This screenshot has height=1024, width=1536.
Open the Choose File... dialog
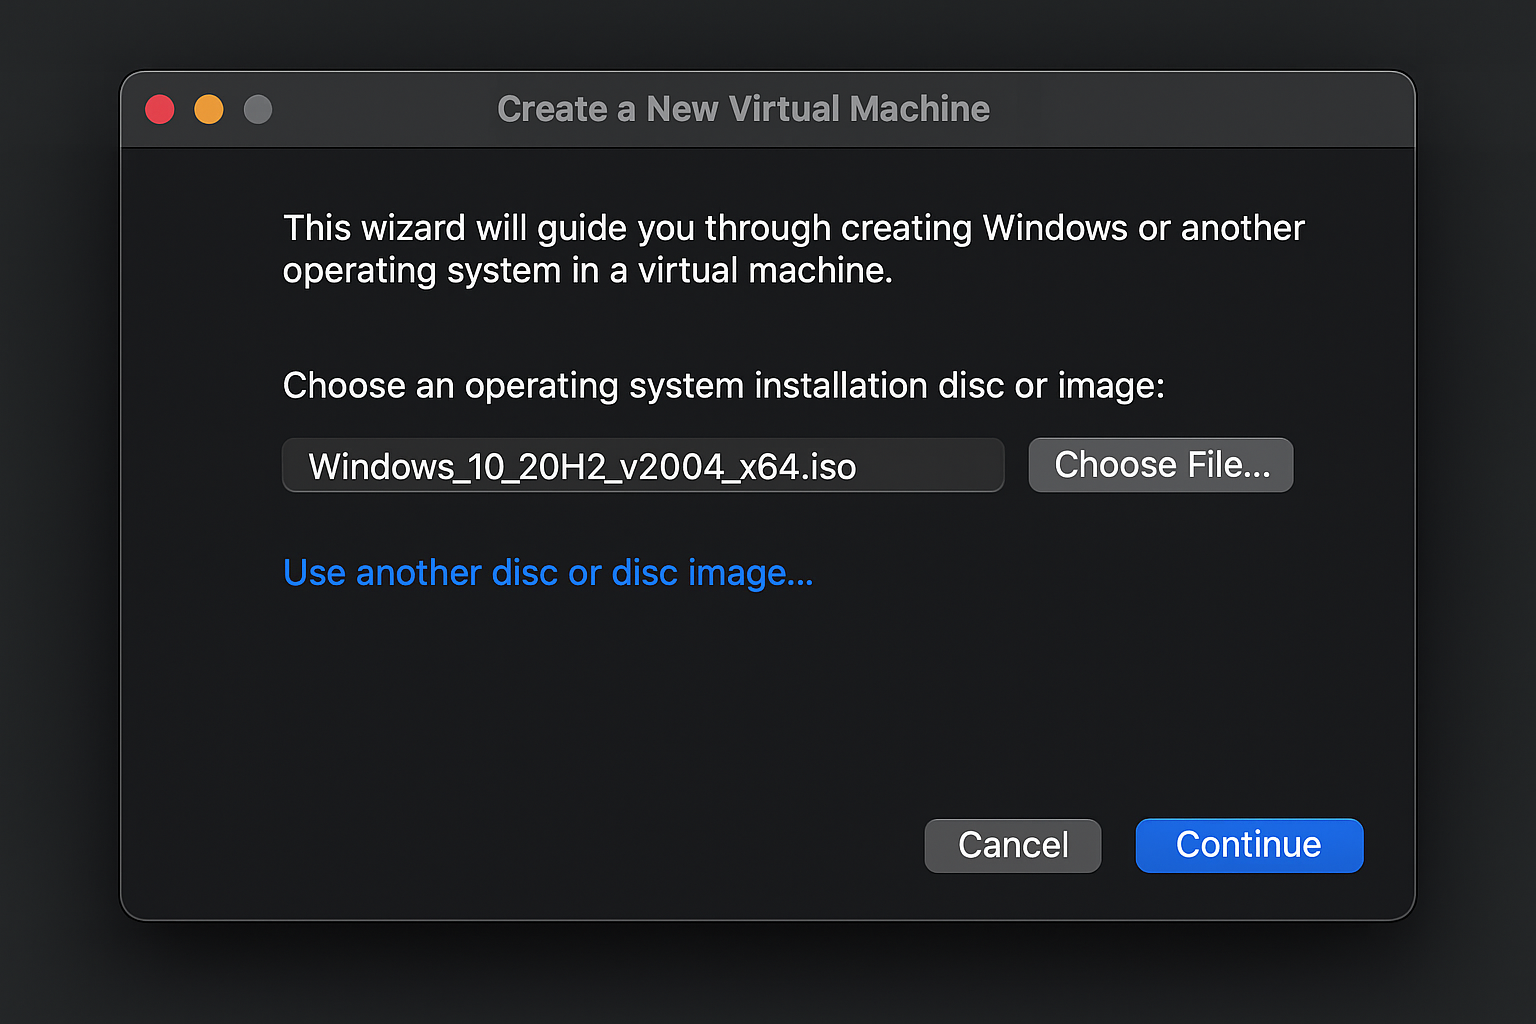pos(1161,465)
